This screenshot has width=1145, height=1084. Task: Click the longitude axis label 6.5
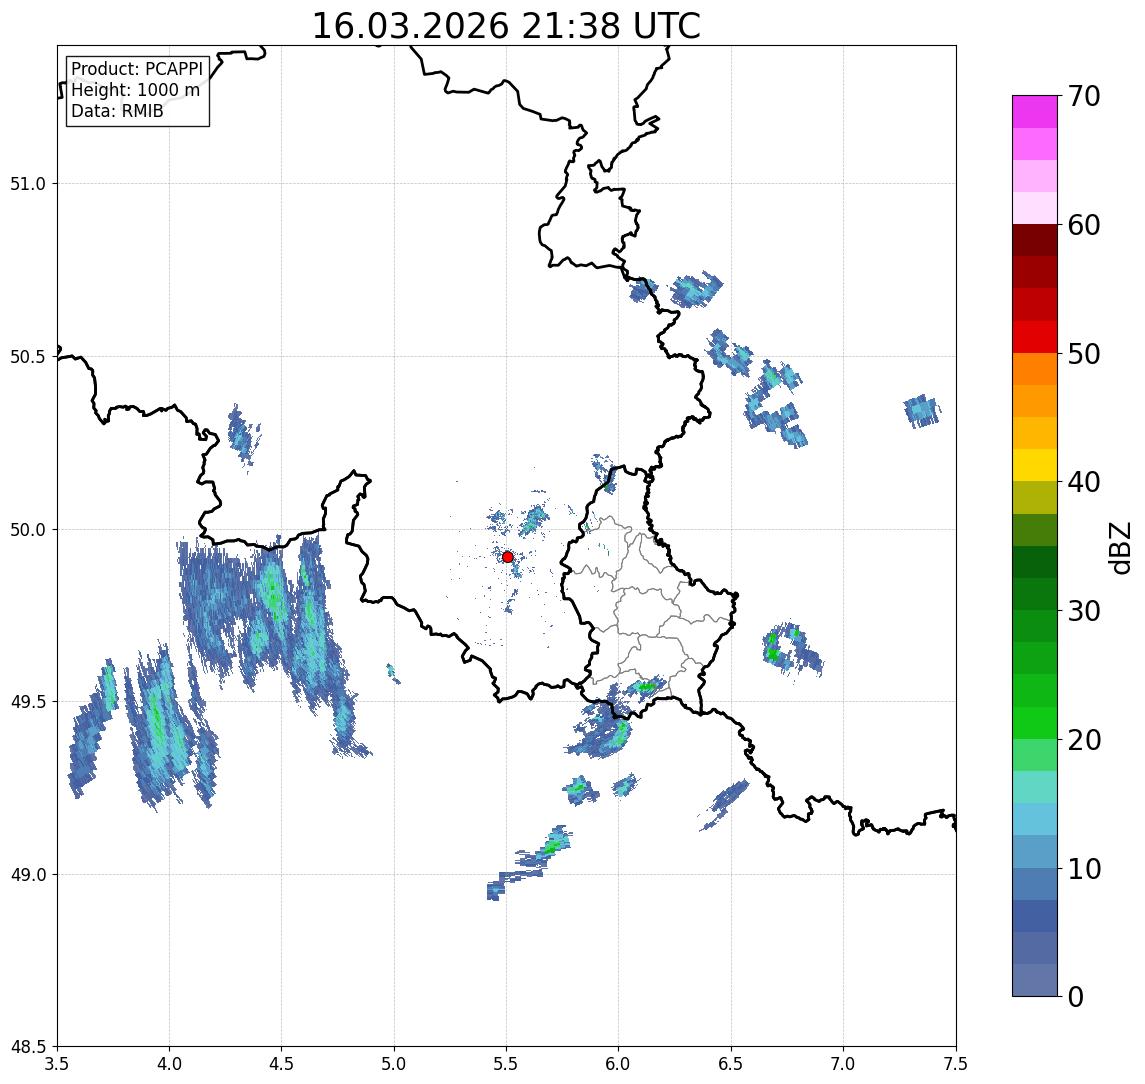pos(731,1064)
